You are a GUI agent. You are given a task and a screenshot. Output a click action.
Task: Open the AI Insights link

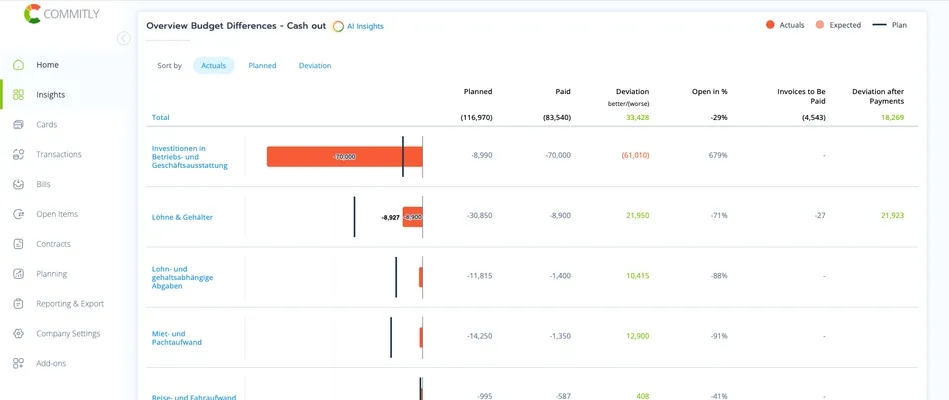[x=365, y=27]
